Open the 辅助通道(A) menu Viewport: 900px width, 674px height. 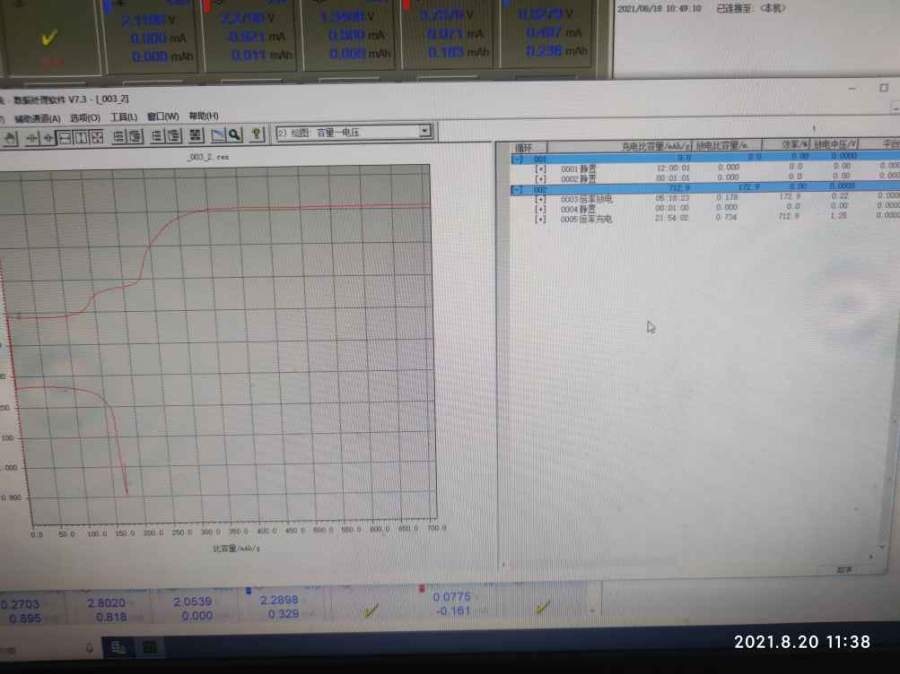(x=37, y=118)
